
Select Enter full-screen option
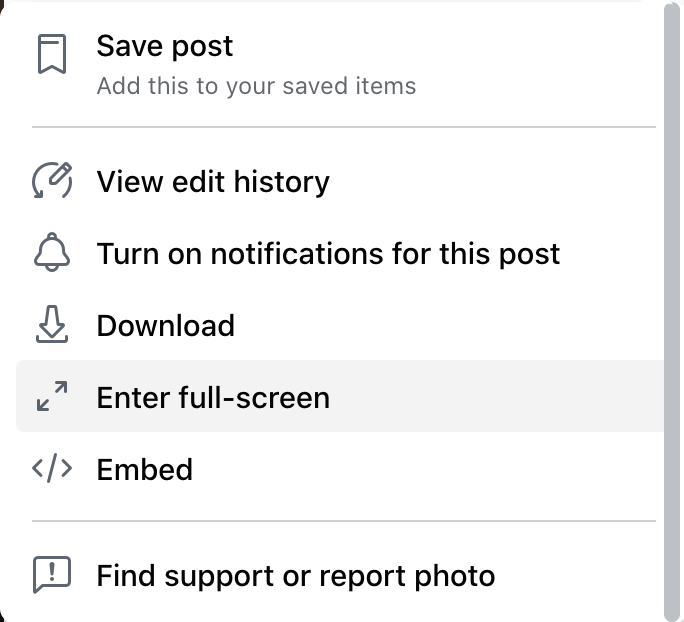coord(340,396)
